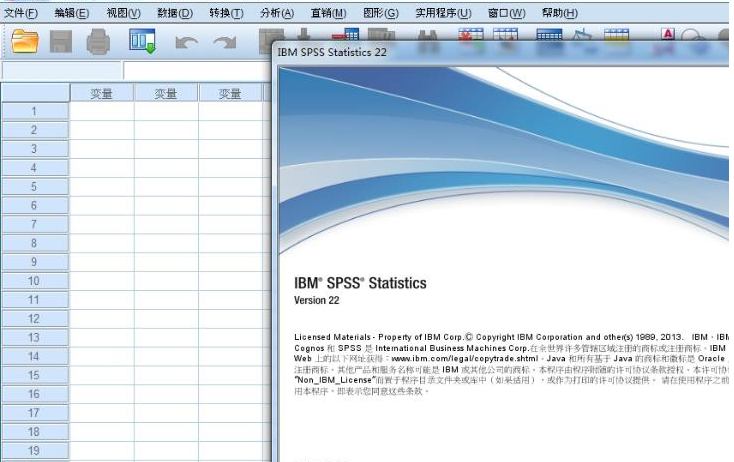Open the 窗口(W) menu
Screen dimensions: 734x462
(506, 13)
